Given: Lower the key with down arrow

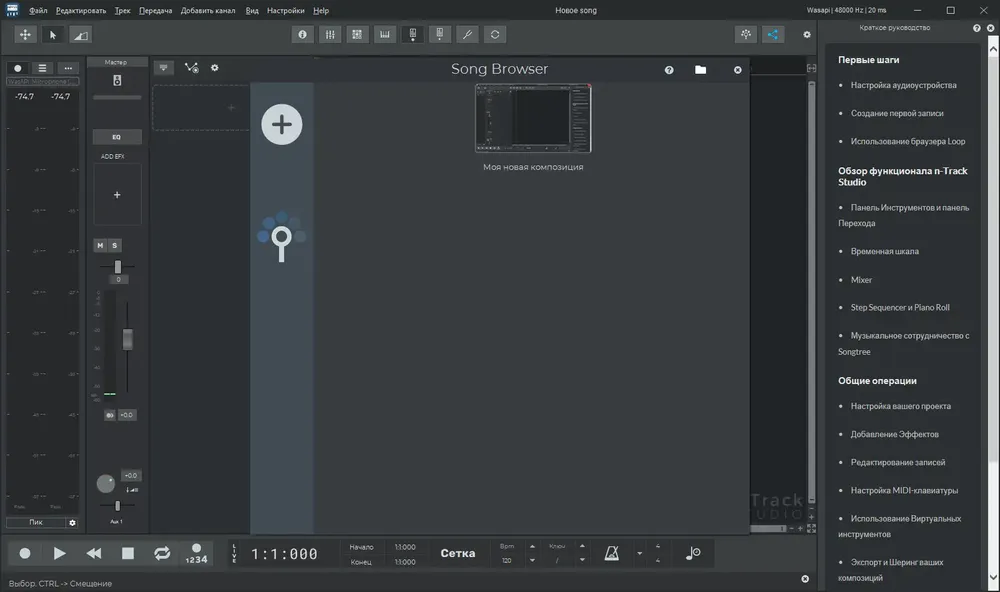Looking at the screenshot, I should coord(582,560).
